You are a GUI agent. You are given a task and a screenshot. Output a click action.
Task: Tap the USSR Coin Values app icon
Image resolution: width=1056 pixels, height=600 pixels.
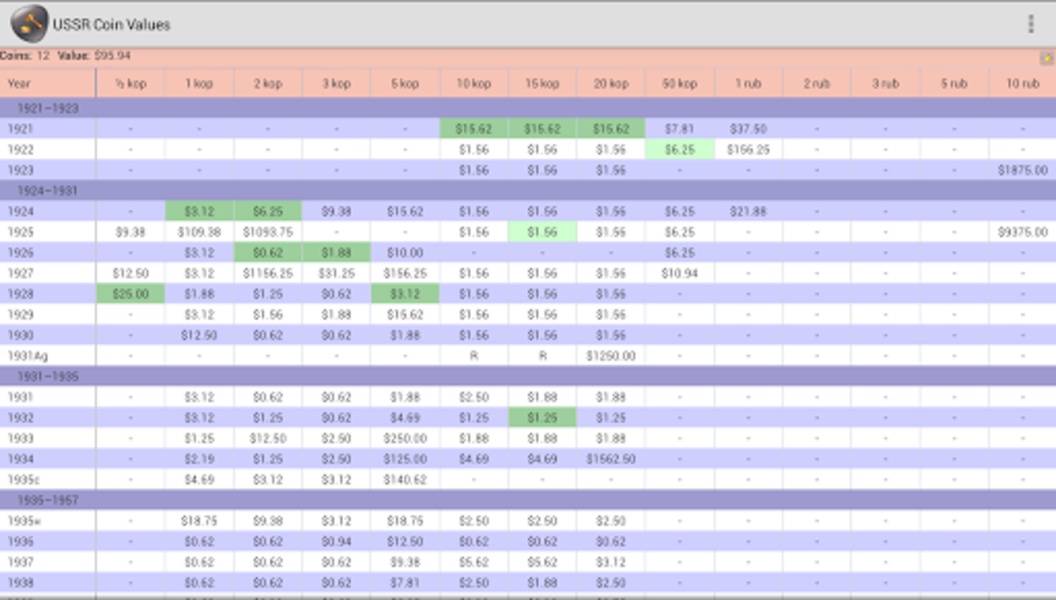(x=29, y=24)
